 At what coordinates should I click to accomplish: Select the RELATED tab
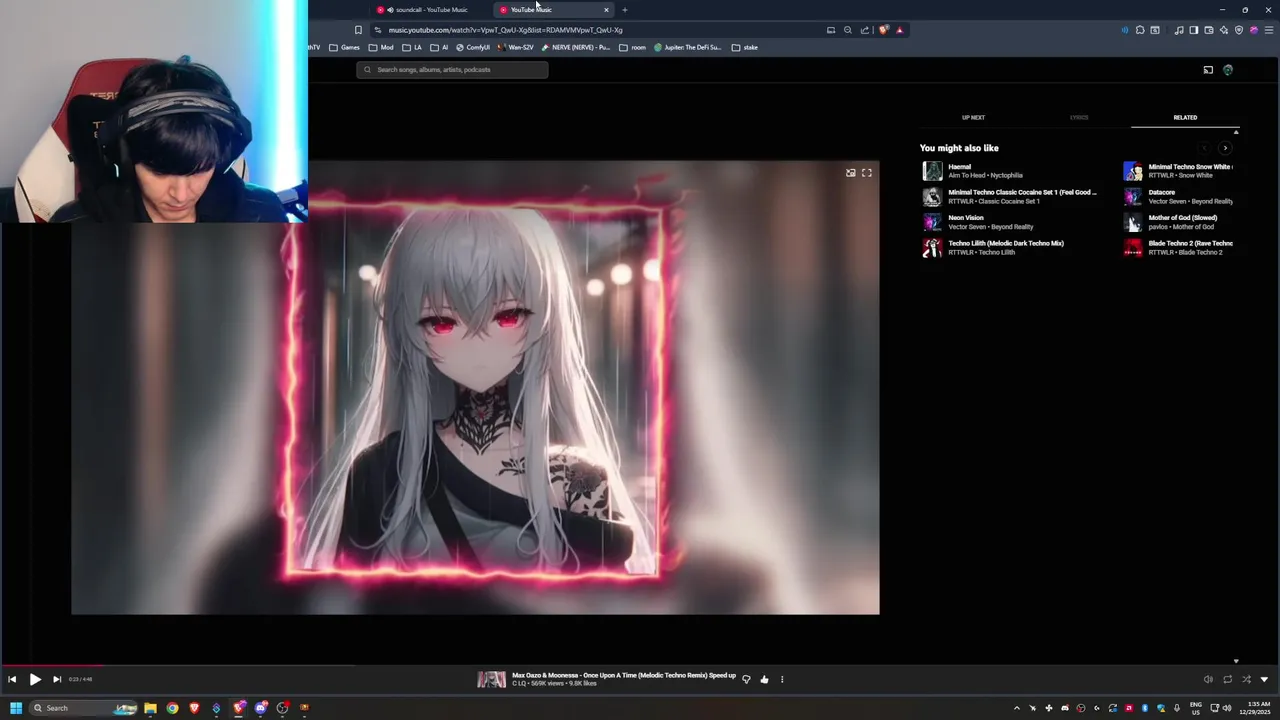1185,117
